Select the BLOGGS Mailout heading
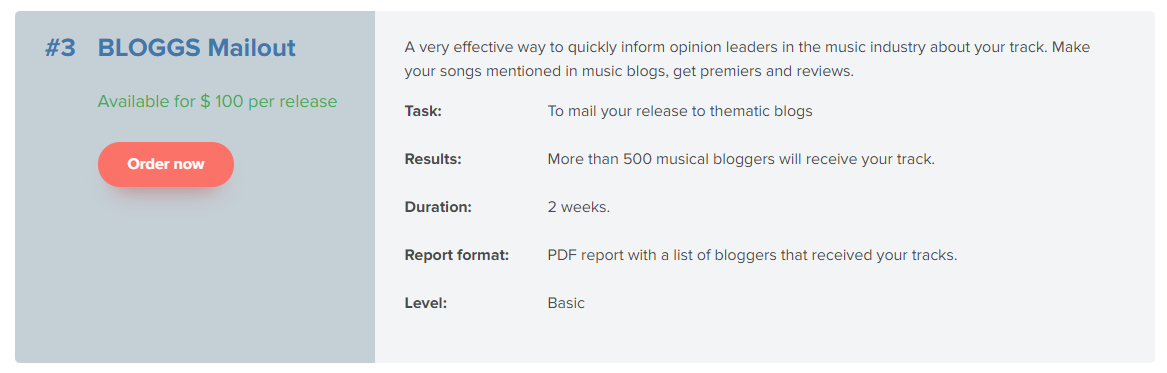Viewport: 1167px width, 373px height. click(x=196, y=48)
